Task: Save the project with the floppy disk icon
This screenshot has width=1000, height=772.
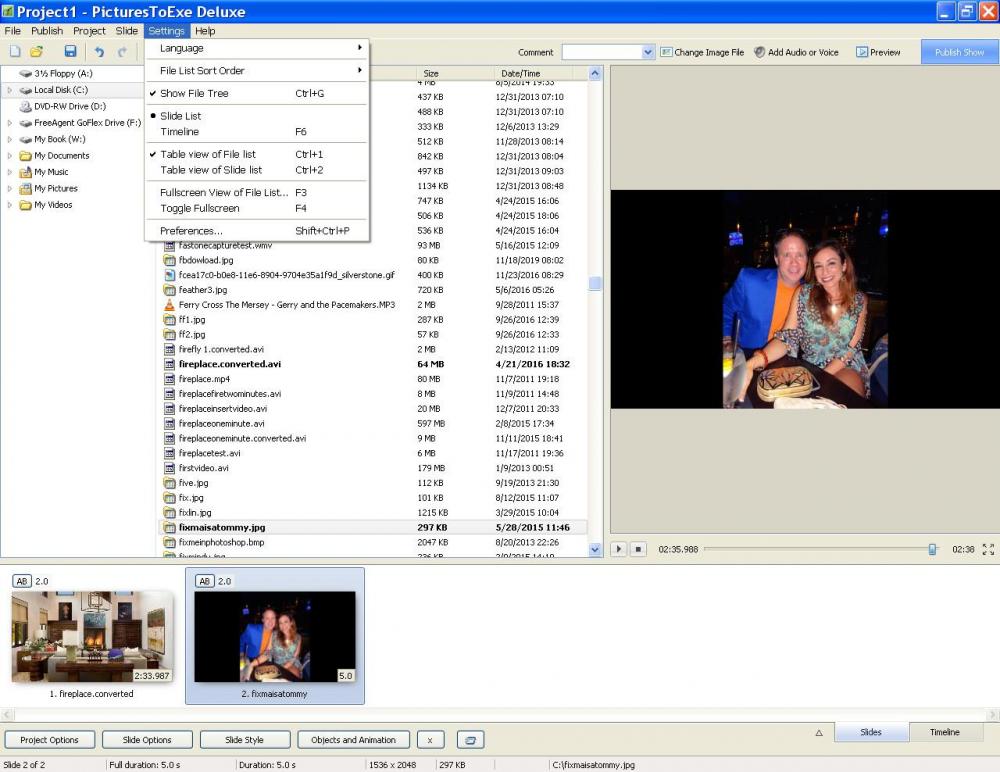Action: point(70,52)
